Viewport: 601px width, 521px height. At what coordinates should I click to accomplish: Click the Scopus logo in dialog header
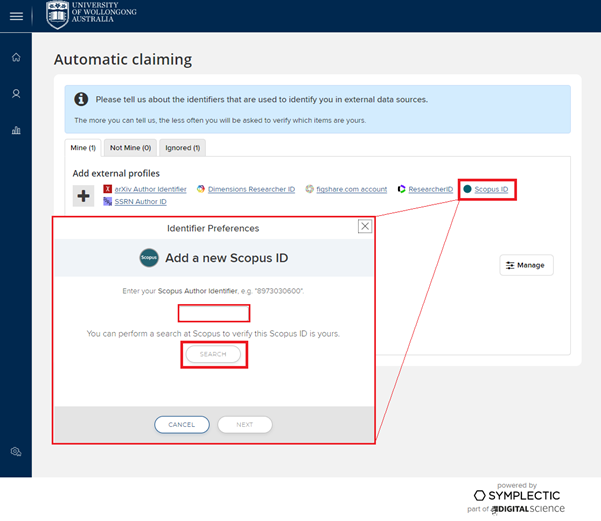coord(149,258)
